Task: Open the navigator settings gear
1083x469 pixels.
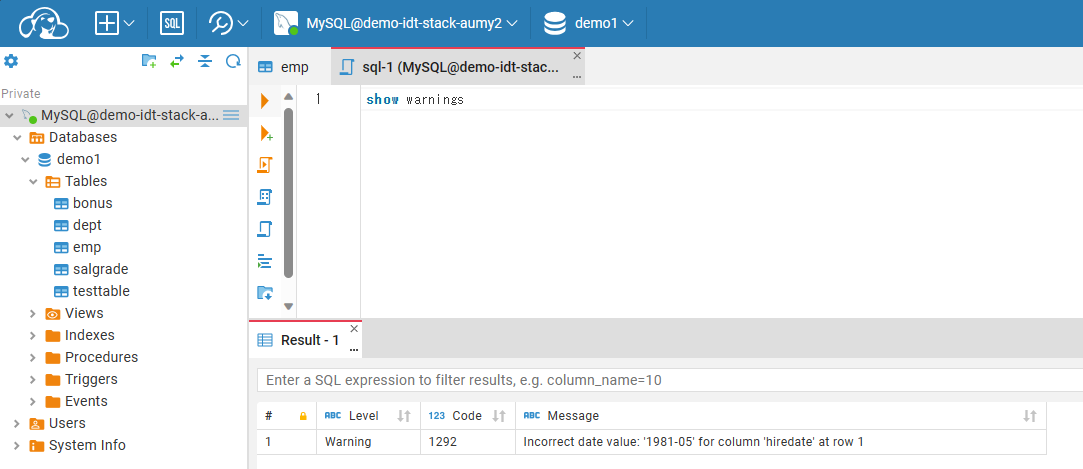Action: click(11, 61)
